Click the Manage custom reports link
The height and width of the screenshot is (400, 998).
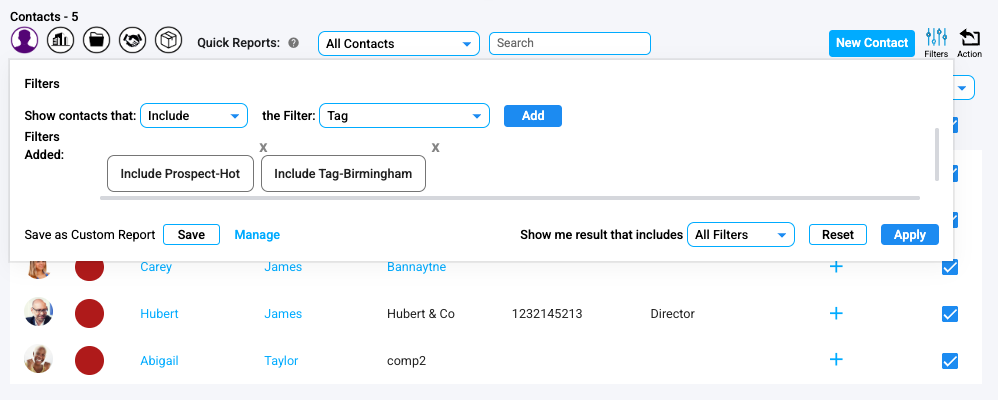pos(257,235)
